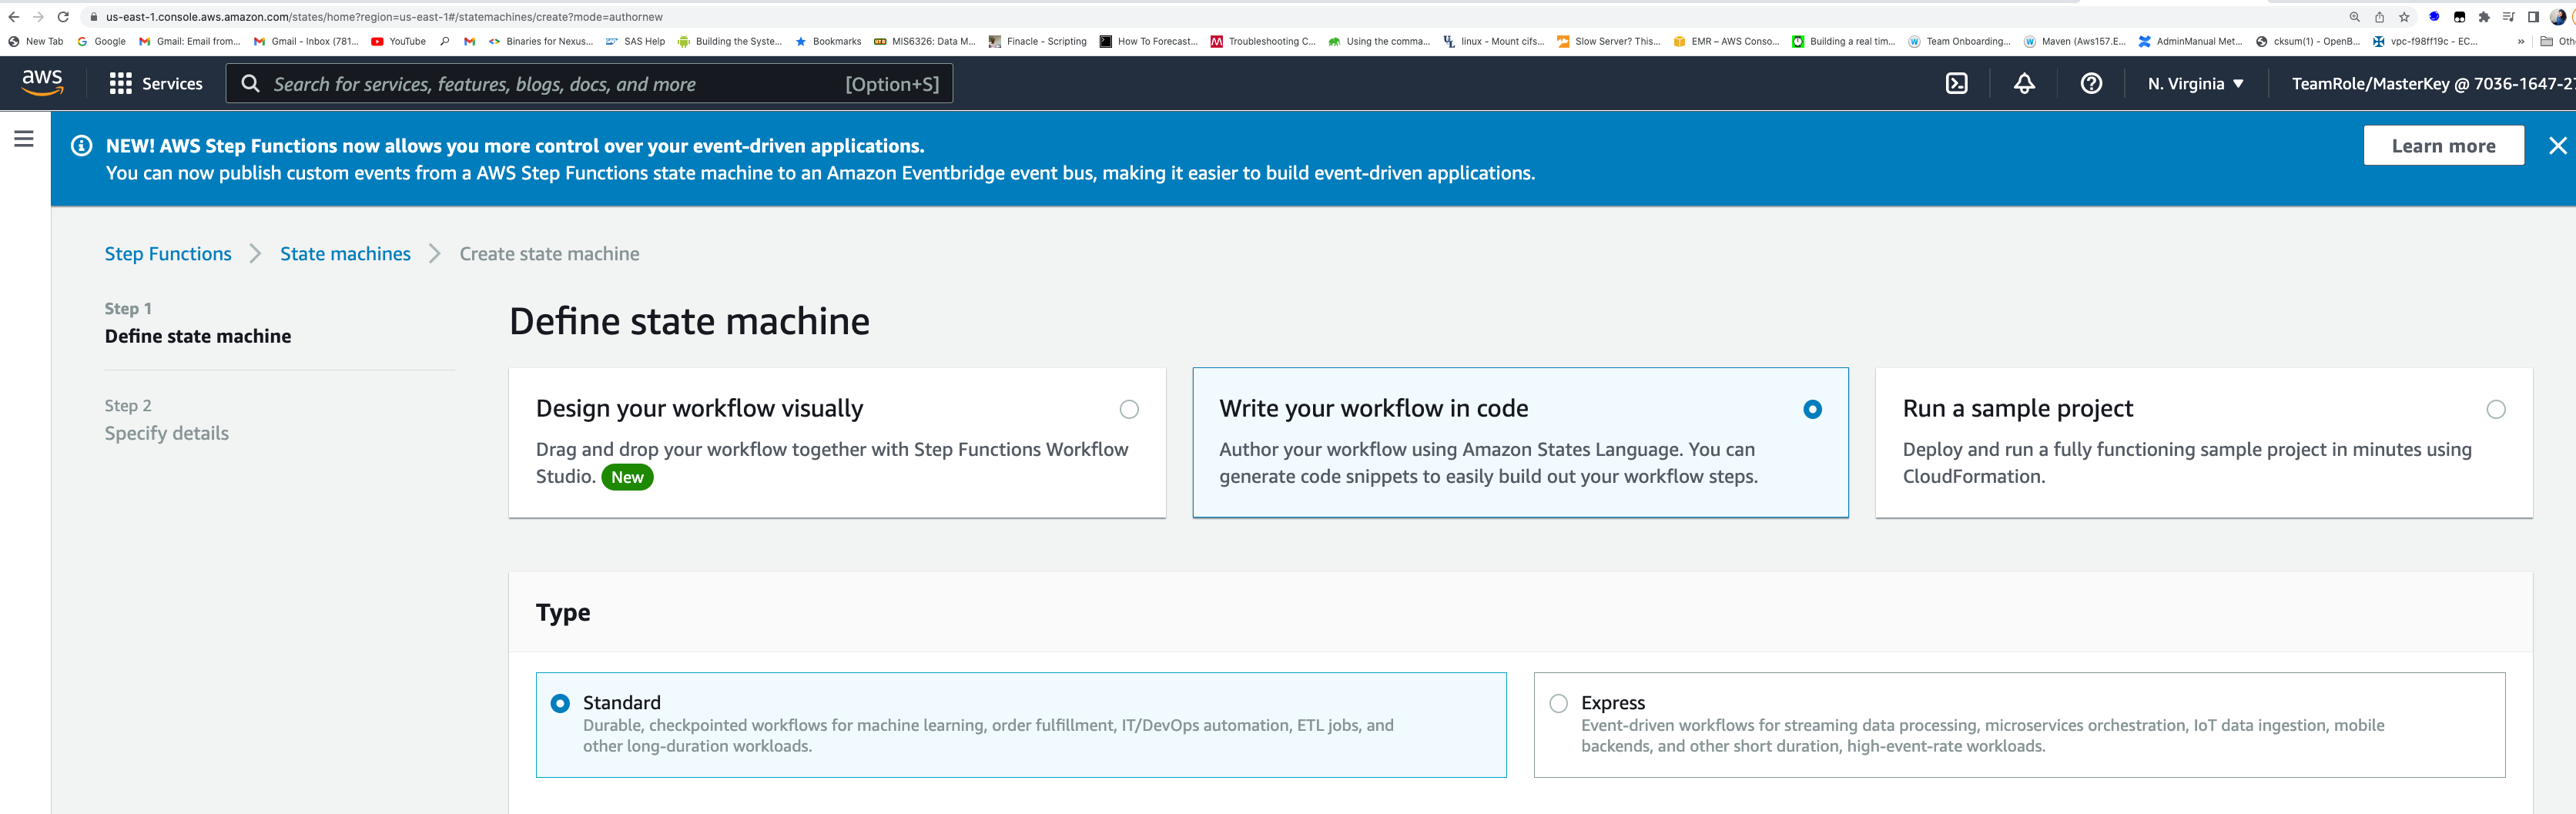Image resolution: width=2576 pixels, height=814 pixels.
Task: Open the Bookmarks star folder in bar
Action: [x=828, y=42]
